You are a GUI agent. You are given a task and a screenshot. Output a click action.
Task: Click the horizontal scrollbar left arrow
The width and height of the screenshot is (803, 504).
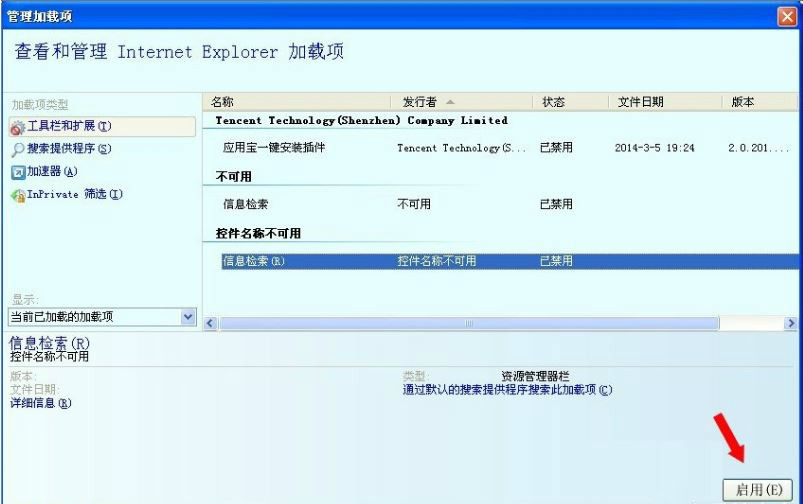(210, 323)
